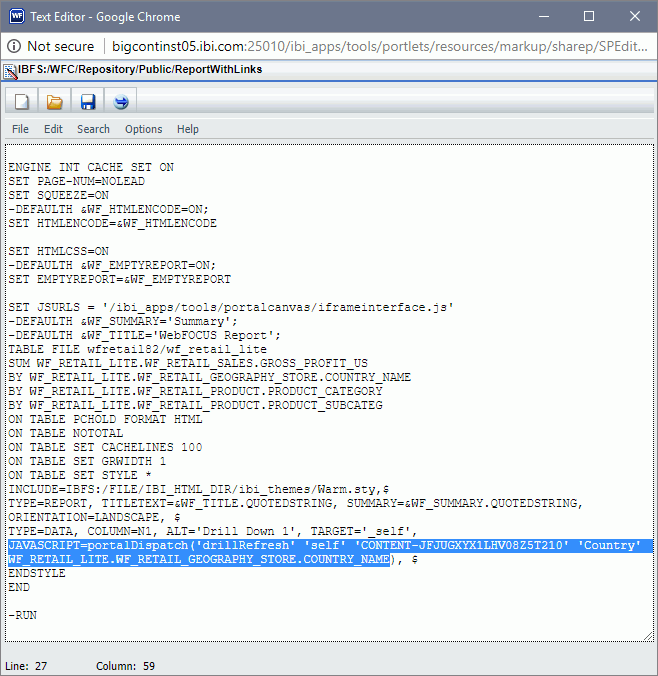Click the New document toolbar icon
Viewport: 658px width, 676px height.
(x=22, y=102)
